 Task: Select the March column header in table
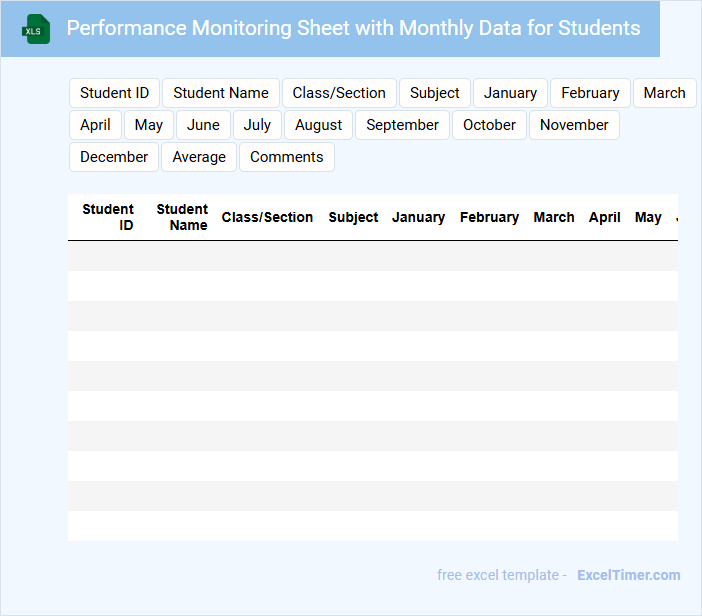(554, 217)
